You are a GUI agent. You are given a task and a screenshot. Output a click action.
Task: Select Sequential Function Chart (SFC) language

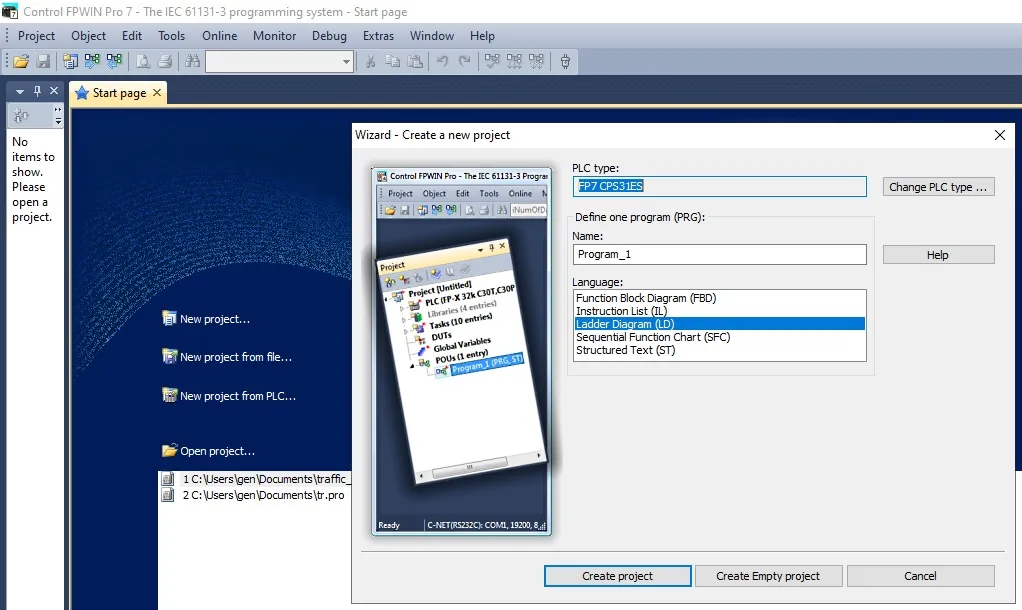click(720, 337)
